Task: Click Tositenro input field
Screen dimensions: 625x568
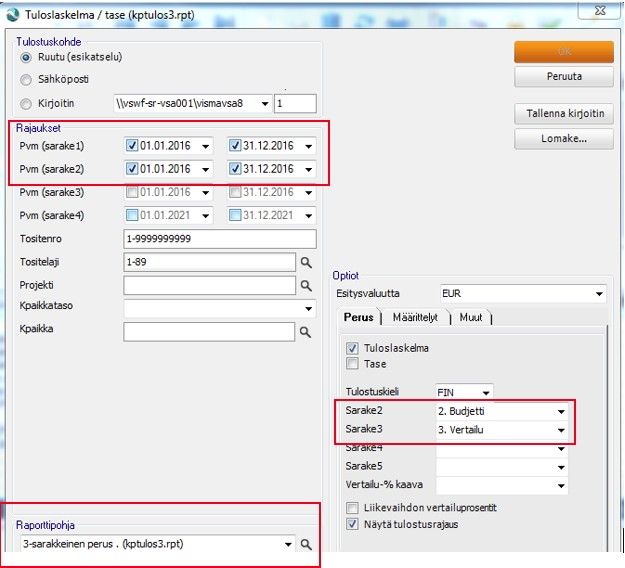Action: [220, 239]
